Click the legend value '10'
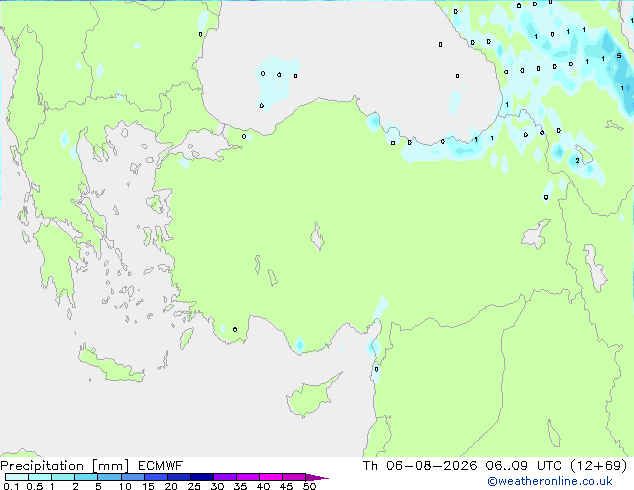Screen dimensions: 634x490 (x=125, y=486)
